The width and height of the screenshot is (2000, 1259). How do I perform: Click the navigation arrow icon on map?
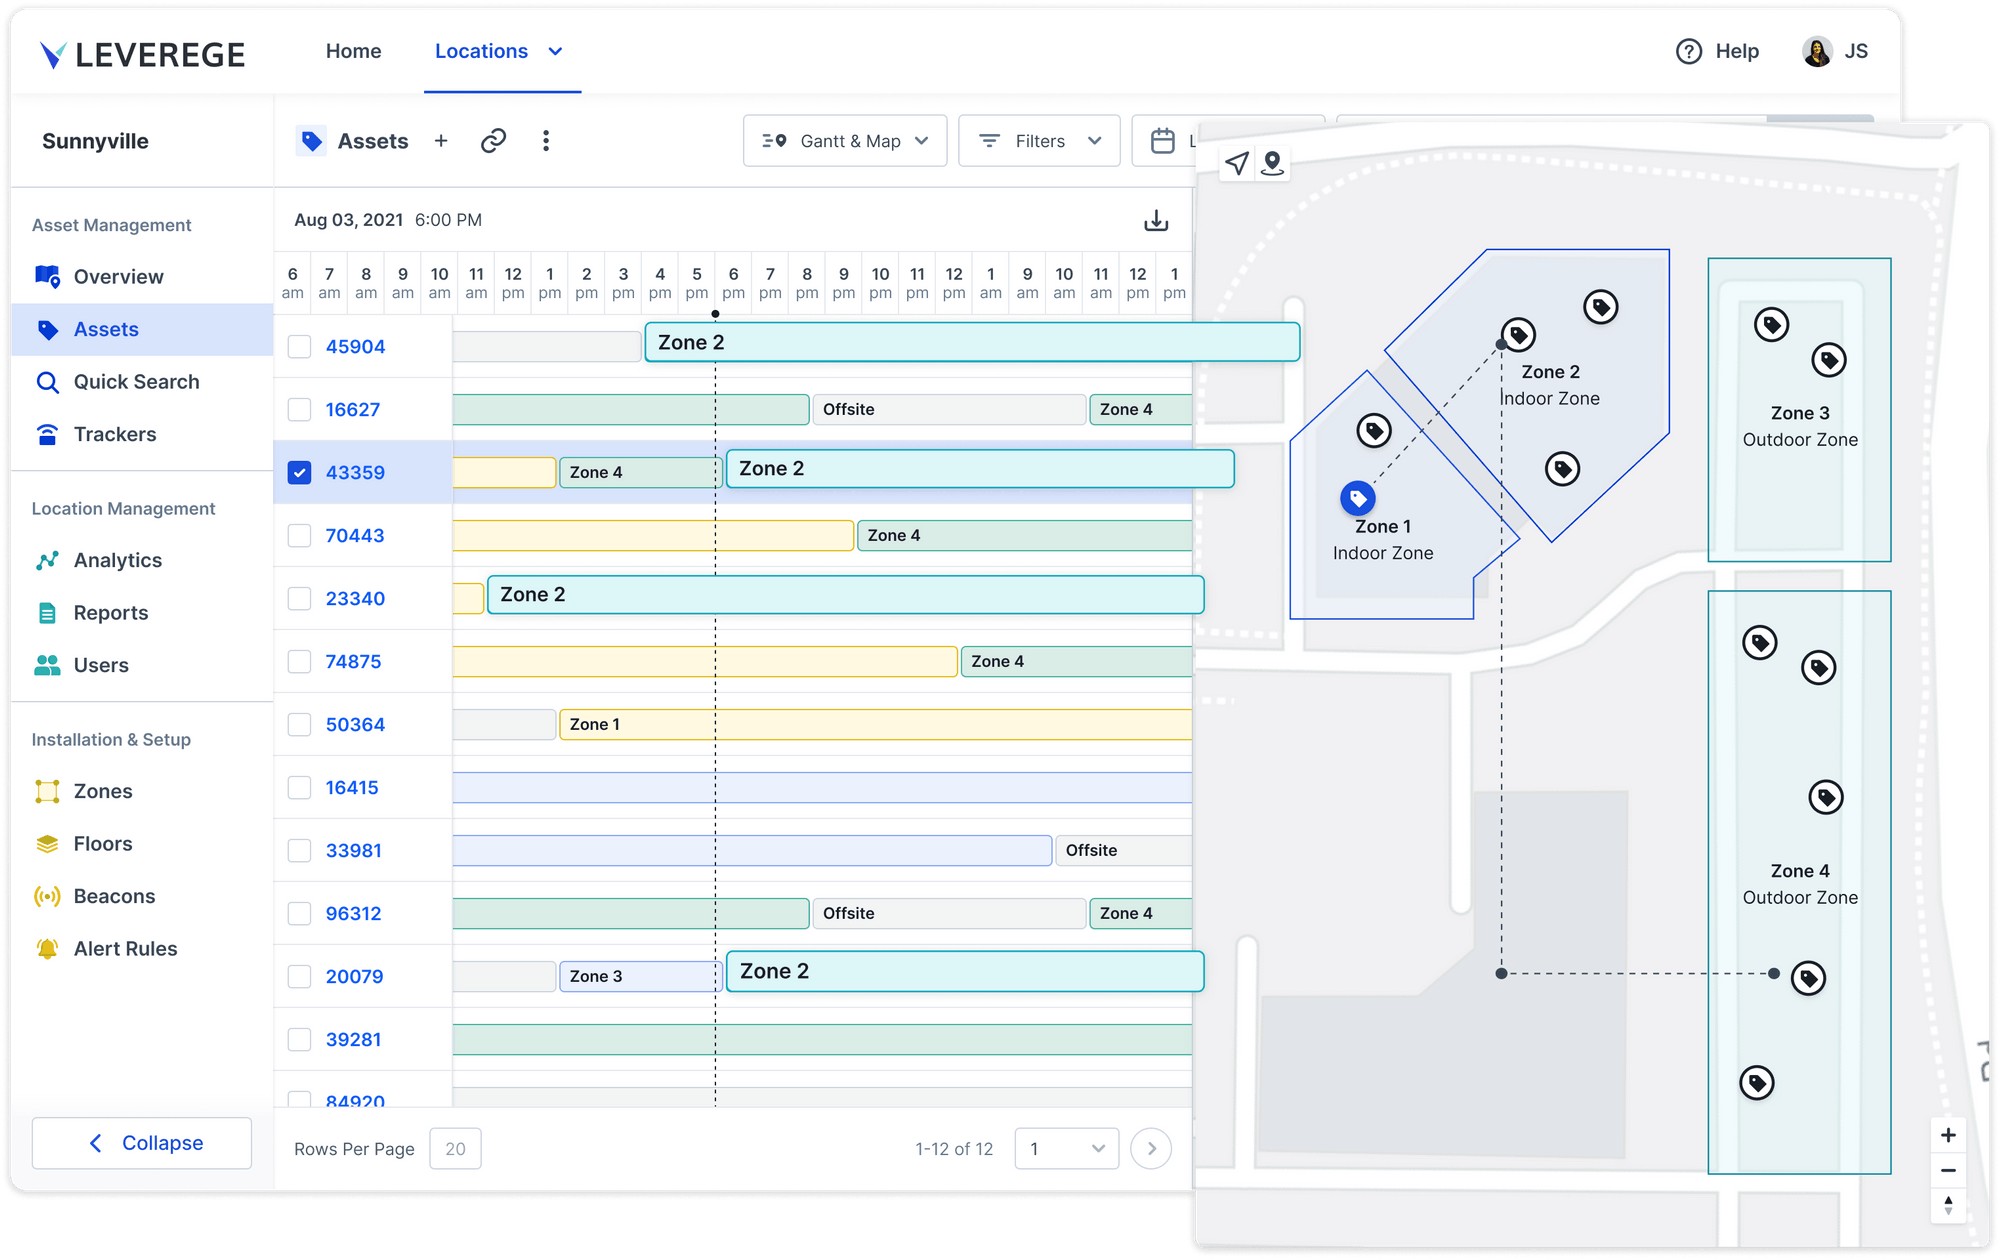point(1237,163)
